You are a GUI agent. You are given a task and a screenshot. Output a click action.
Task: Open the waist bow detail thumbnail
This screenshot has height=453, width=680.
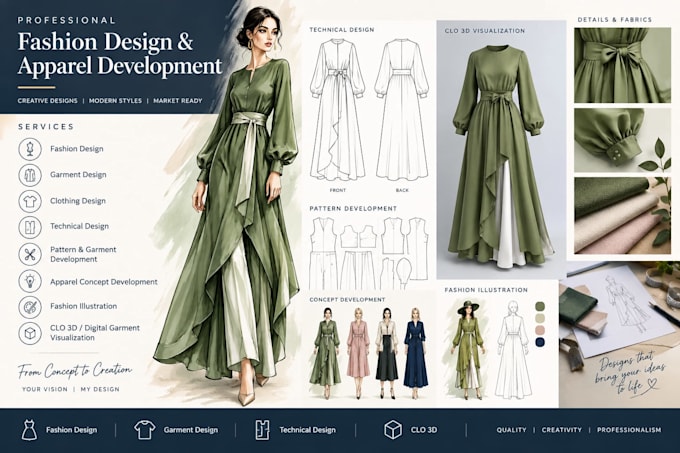[622, 65]
